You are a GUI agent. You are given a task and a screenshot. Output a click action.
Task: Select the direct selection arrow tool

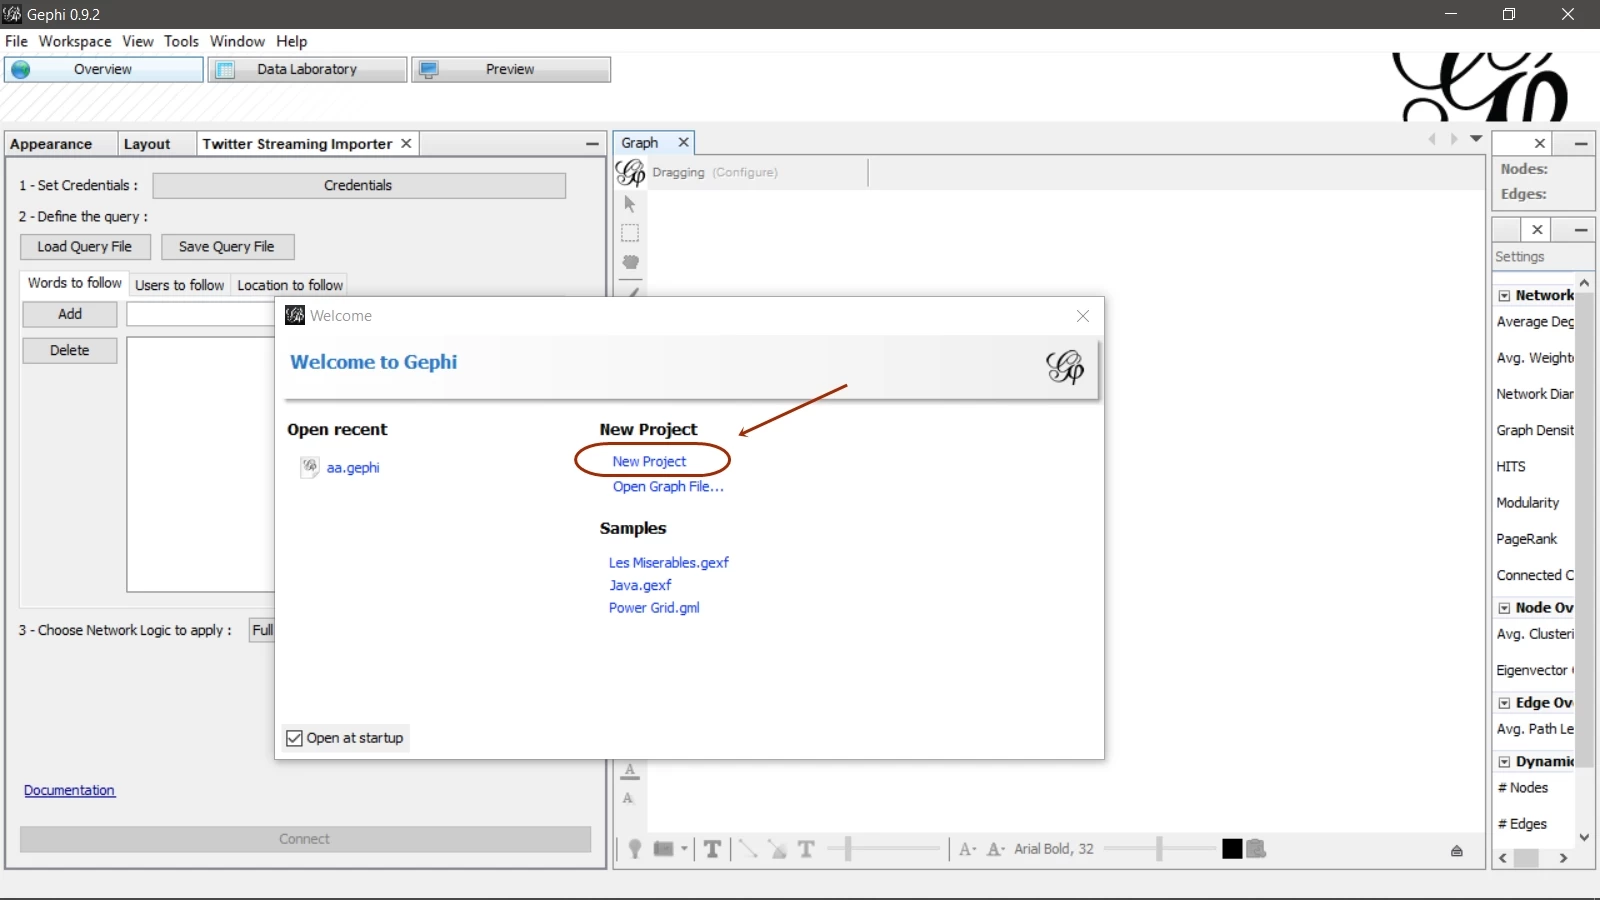coord(629,204)
